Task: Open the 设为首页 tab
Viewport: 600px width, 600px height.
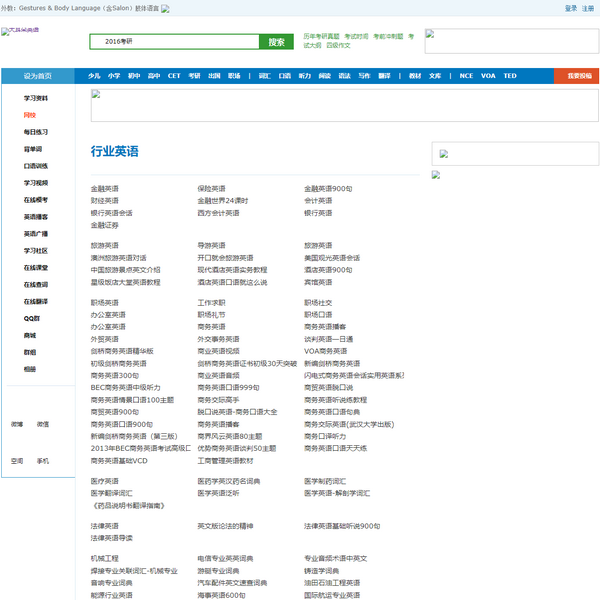Action: coord(38,76)
